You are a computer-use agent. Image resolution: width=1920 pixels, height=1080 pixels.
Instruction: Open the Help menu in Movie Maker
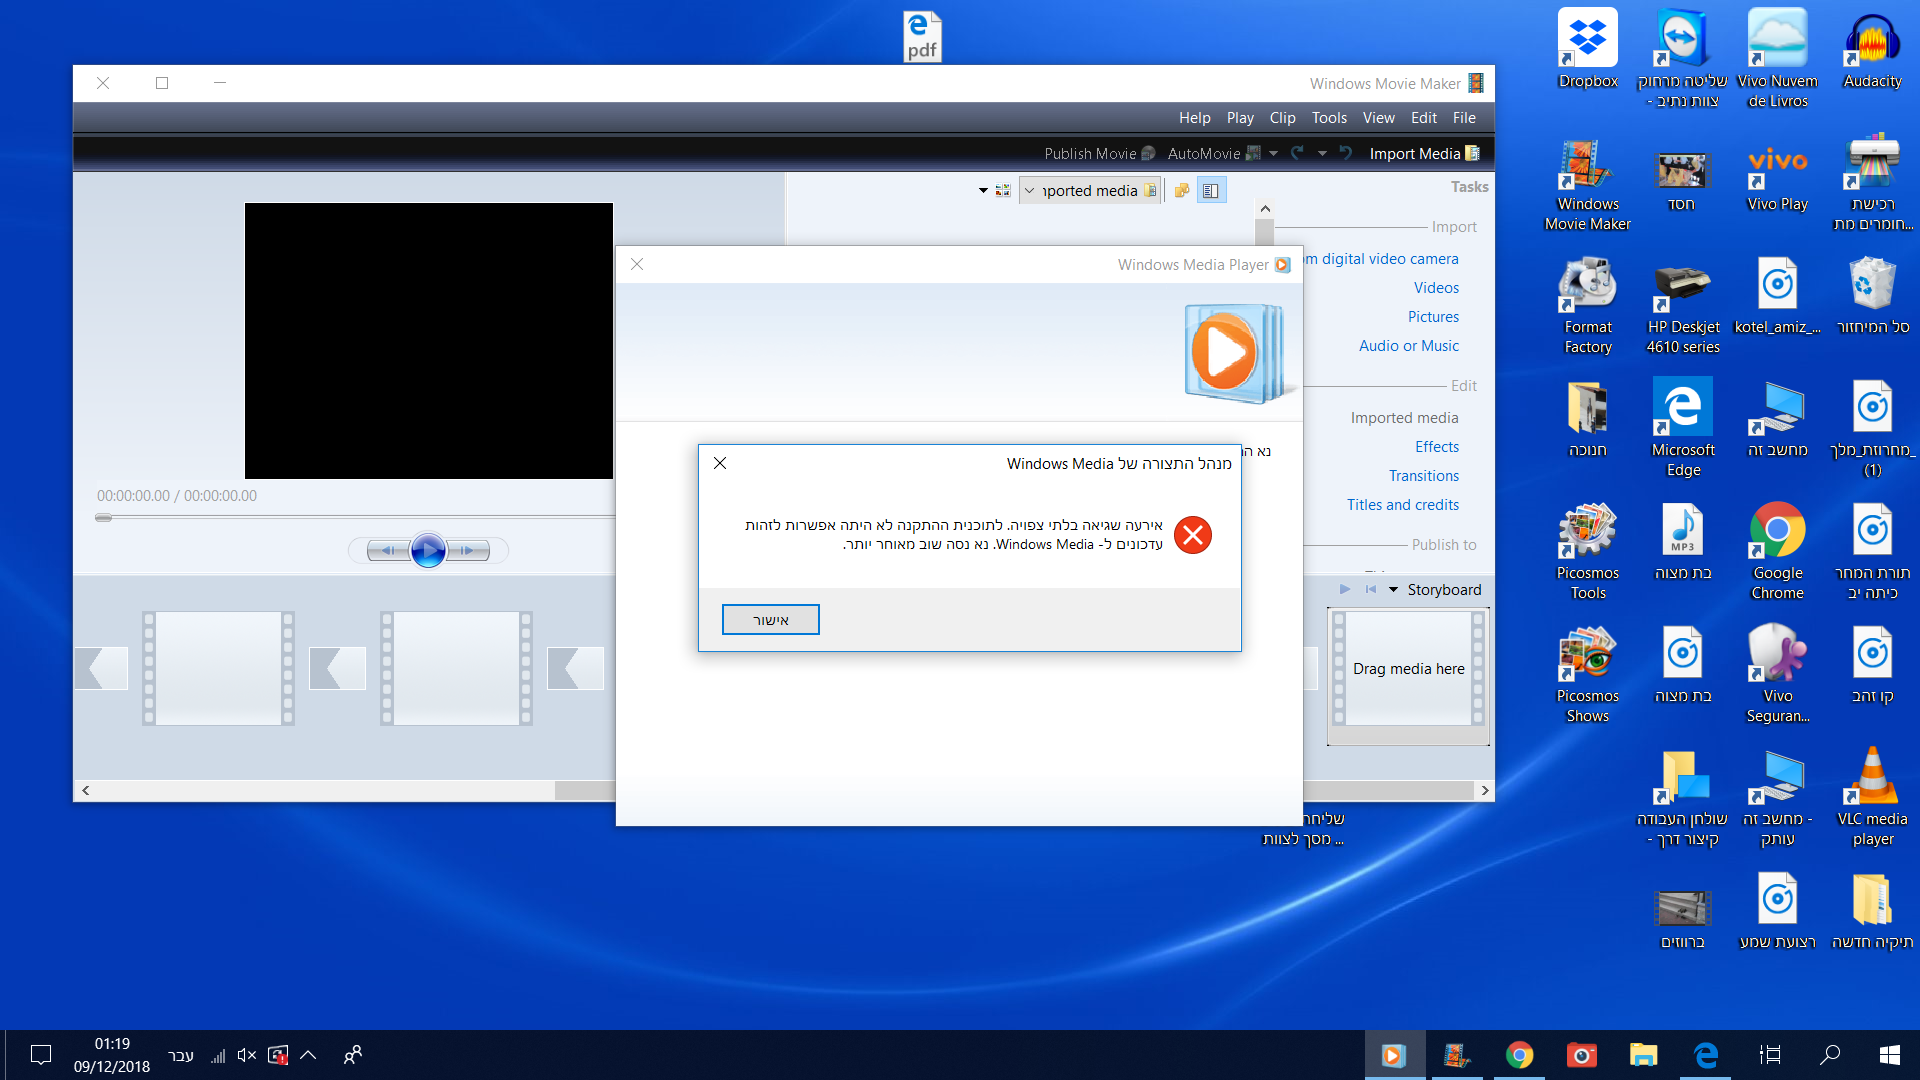1195,118
